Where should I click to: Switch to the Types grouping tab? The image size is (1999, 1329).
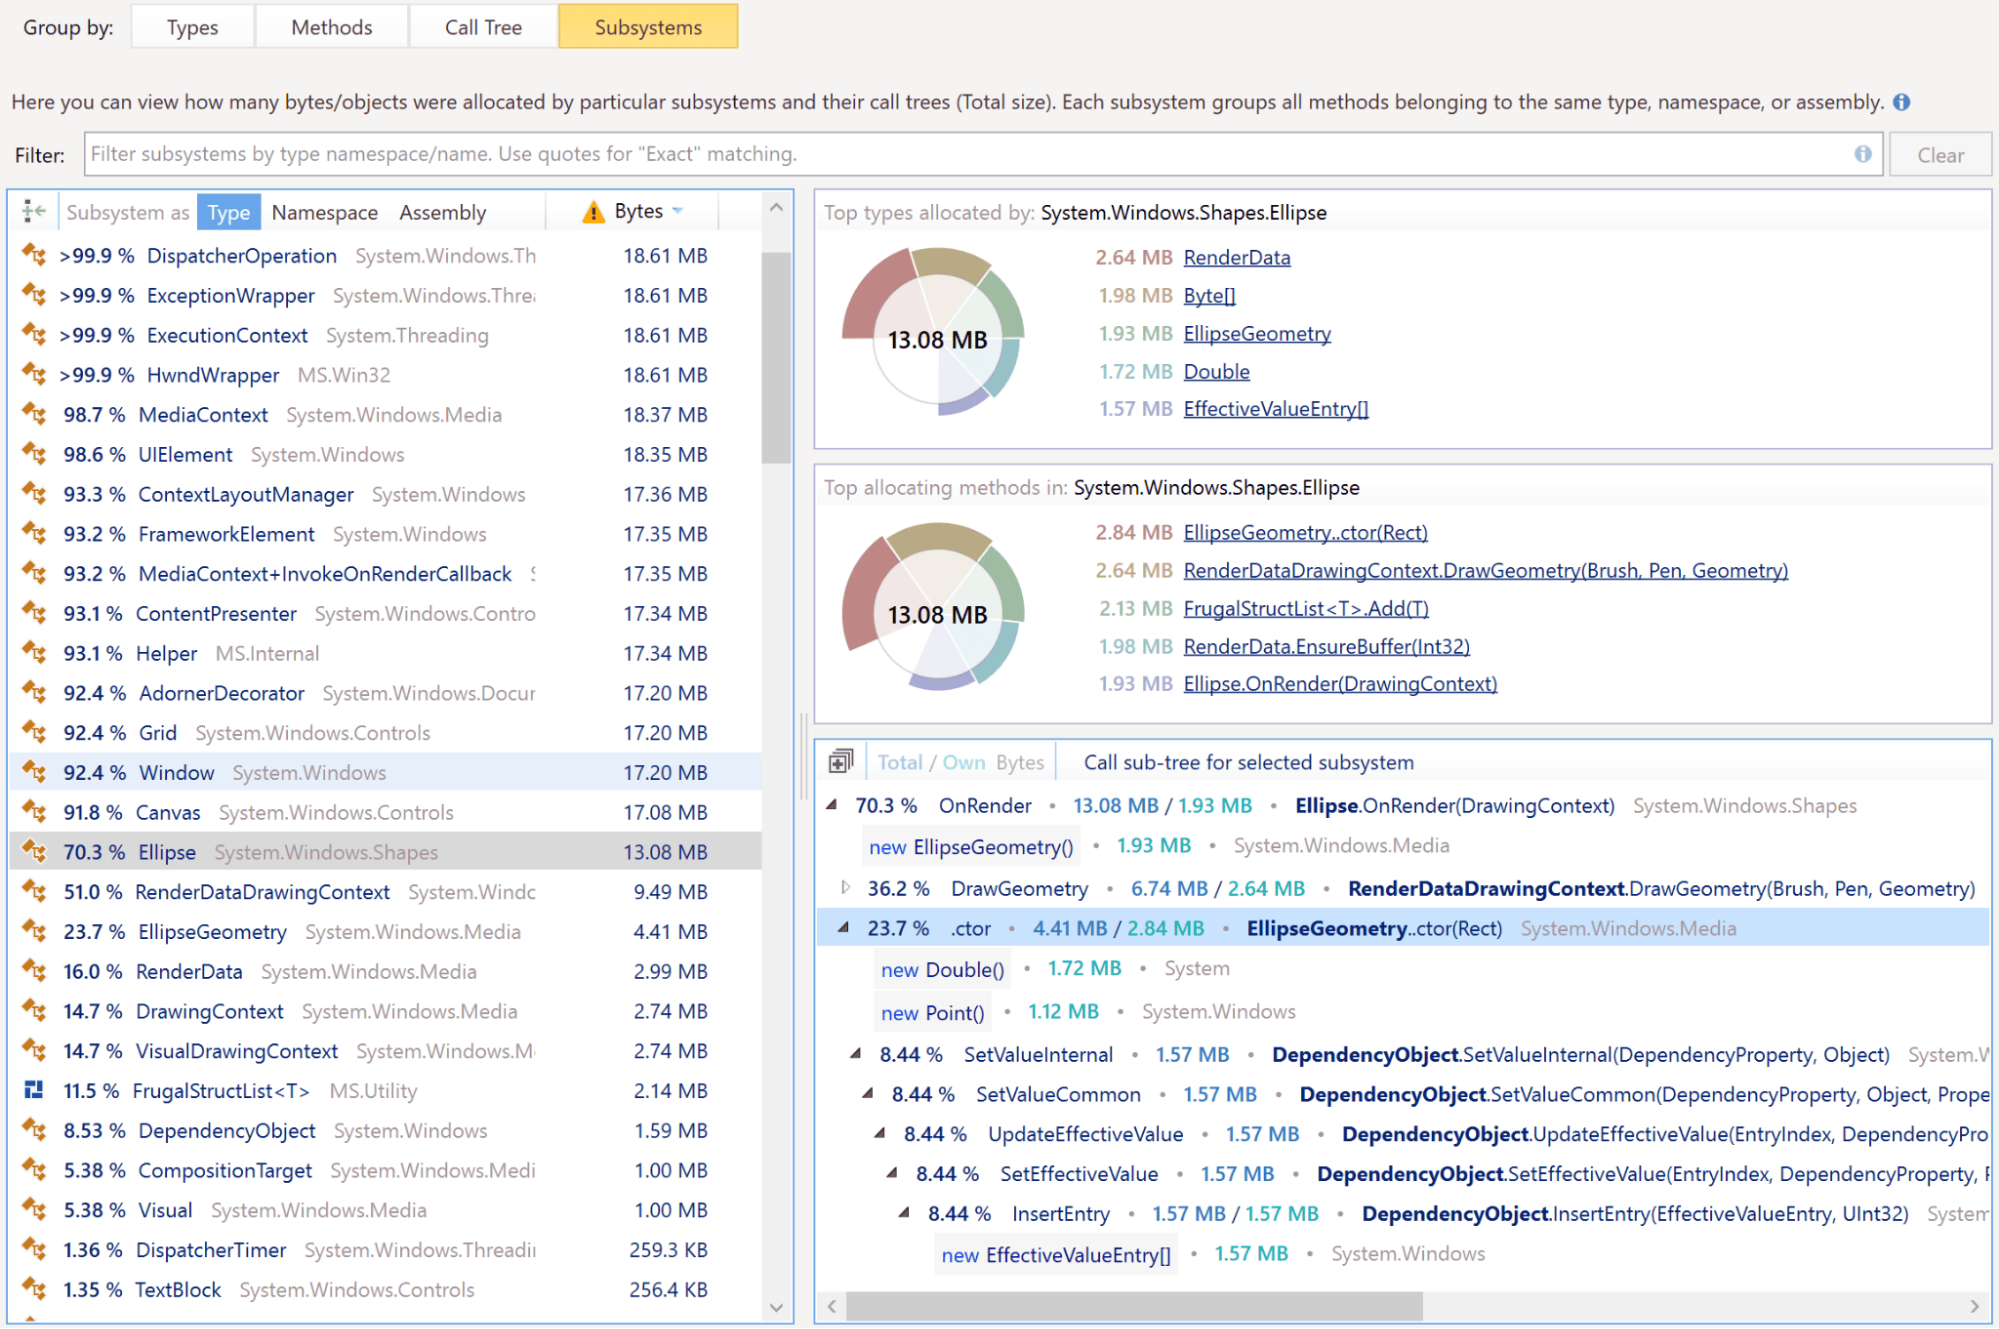click(192, 27)
